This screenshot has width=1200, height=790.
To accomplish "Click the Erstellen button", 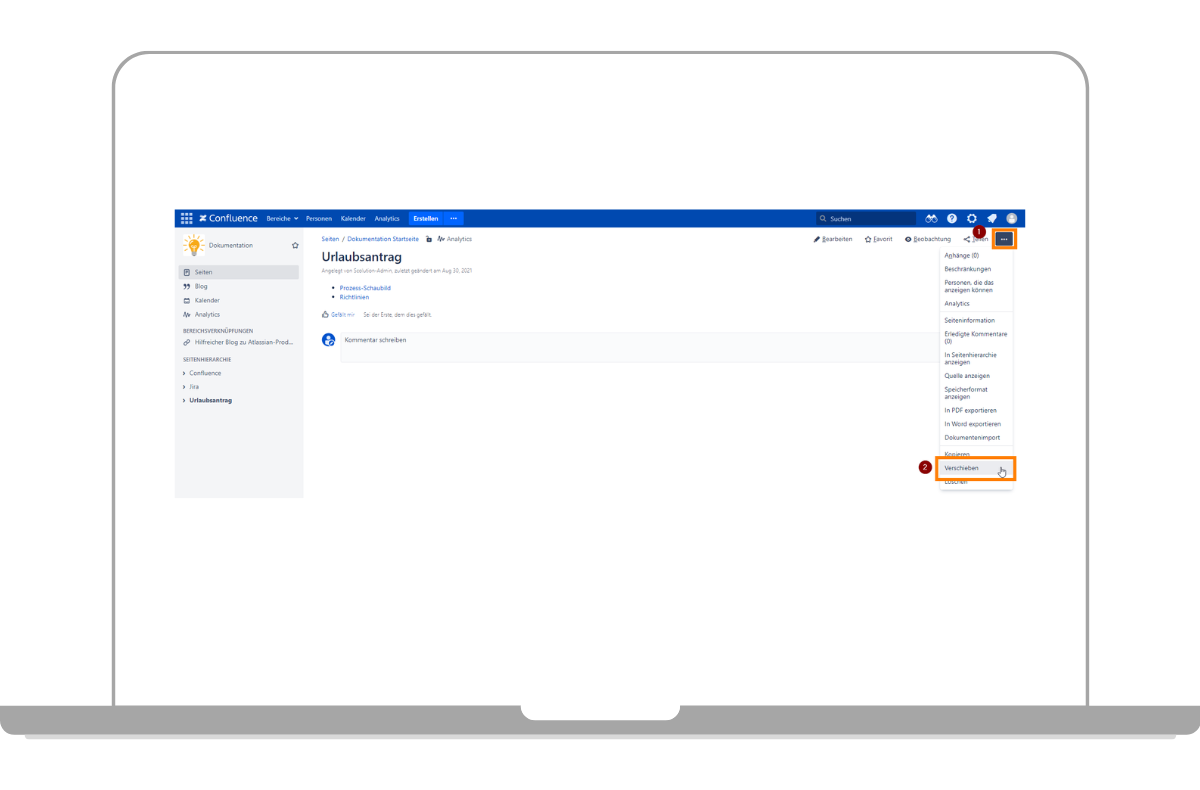I will pos(425,218).
